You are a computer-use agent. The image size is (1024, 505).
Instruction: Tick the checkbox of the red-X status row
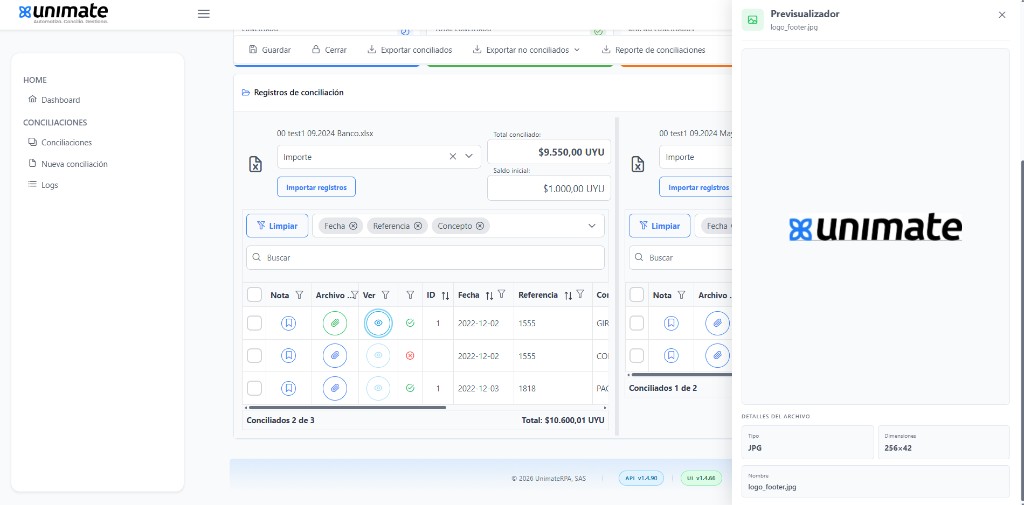coord(255,355)
